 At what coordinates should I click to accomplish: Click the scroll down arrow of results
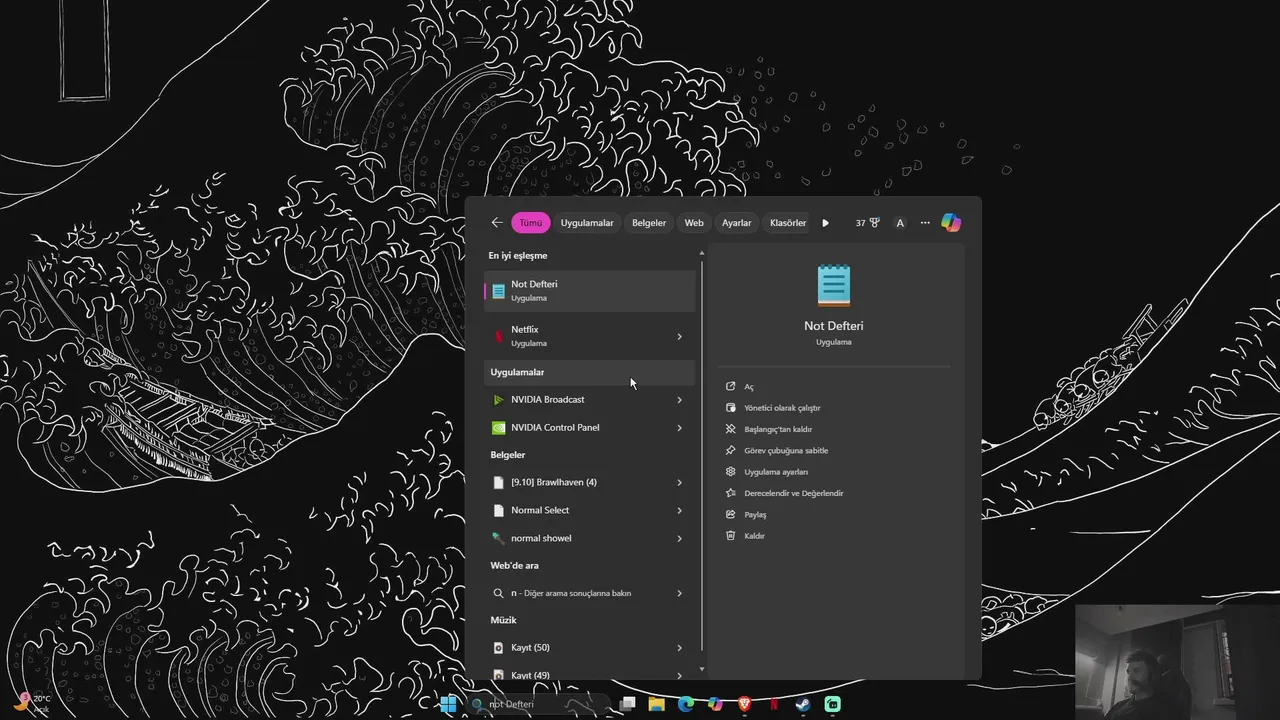tap(702, 669)
